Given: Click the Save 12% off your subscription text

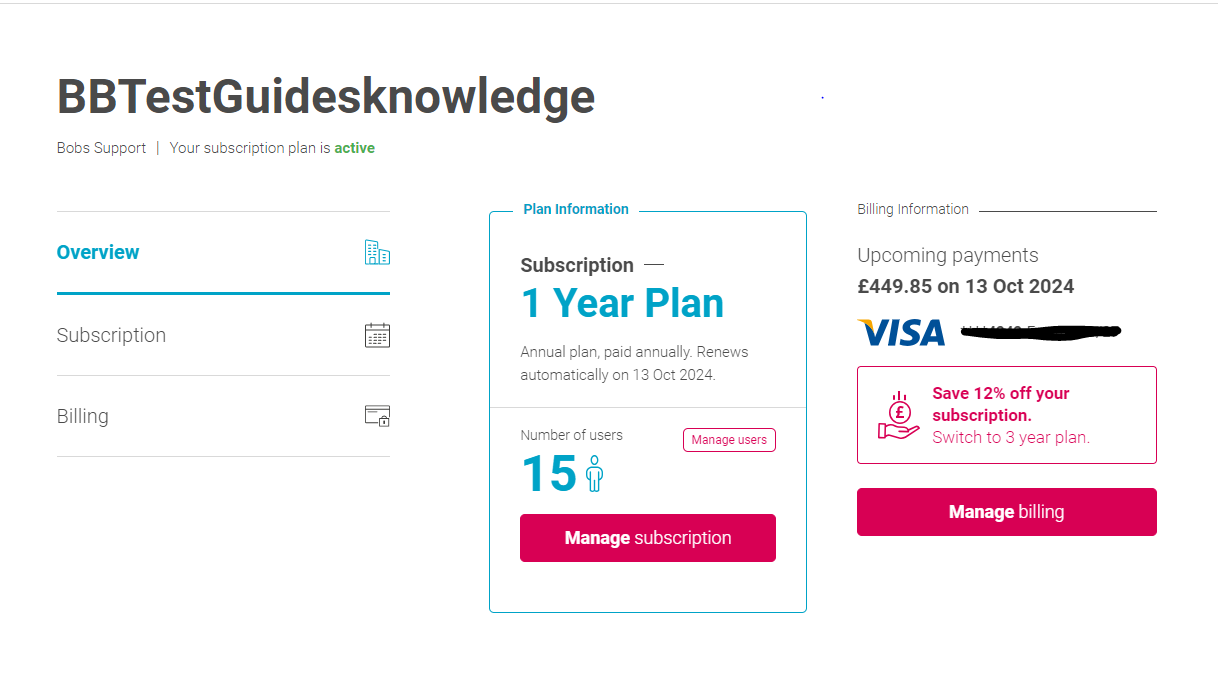Looking at the screenshot, I should [1001, 404].
